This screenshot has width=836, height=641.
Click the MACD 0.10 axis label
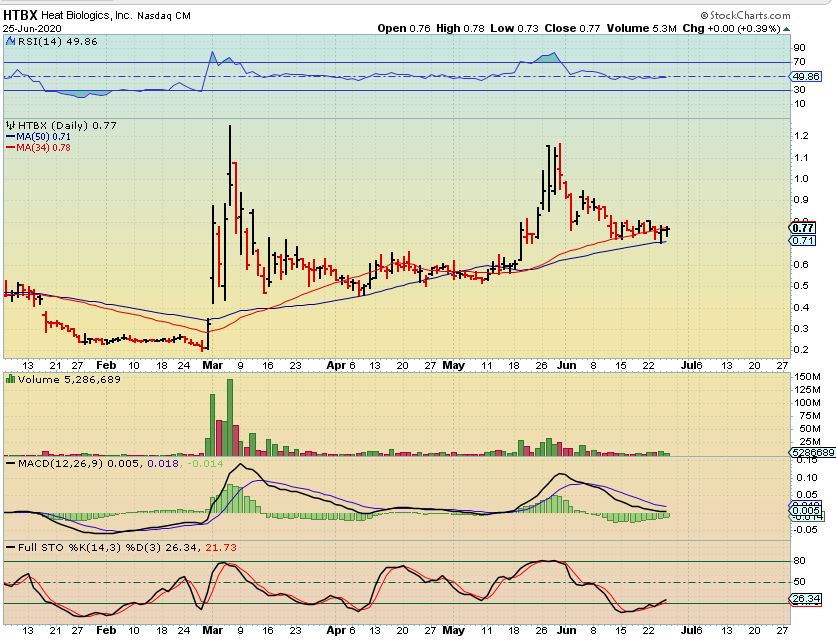(x=807, y=477)
